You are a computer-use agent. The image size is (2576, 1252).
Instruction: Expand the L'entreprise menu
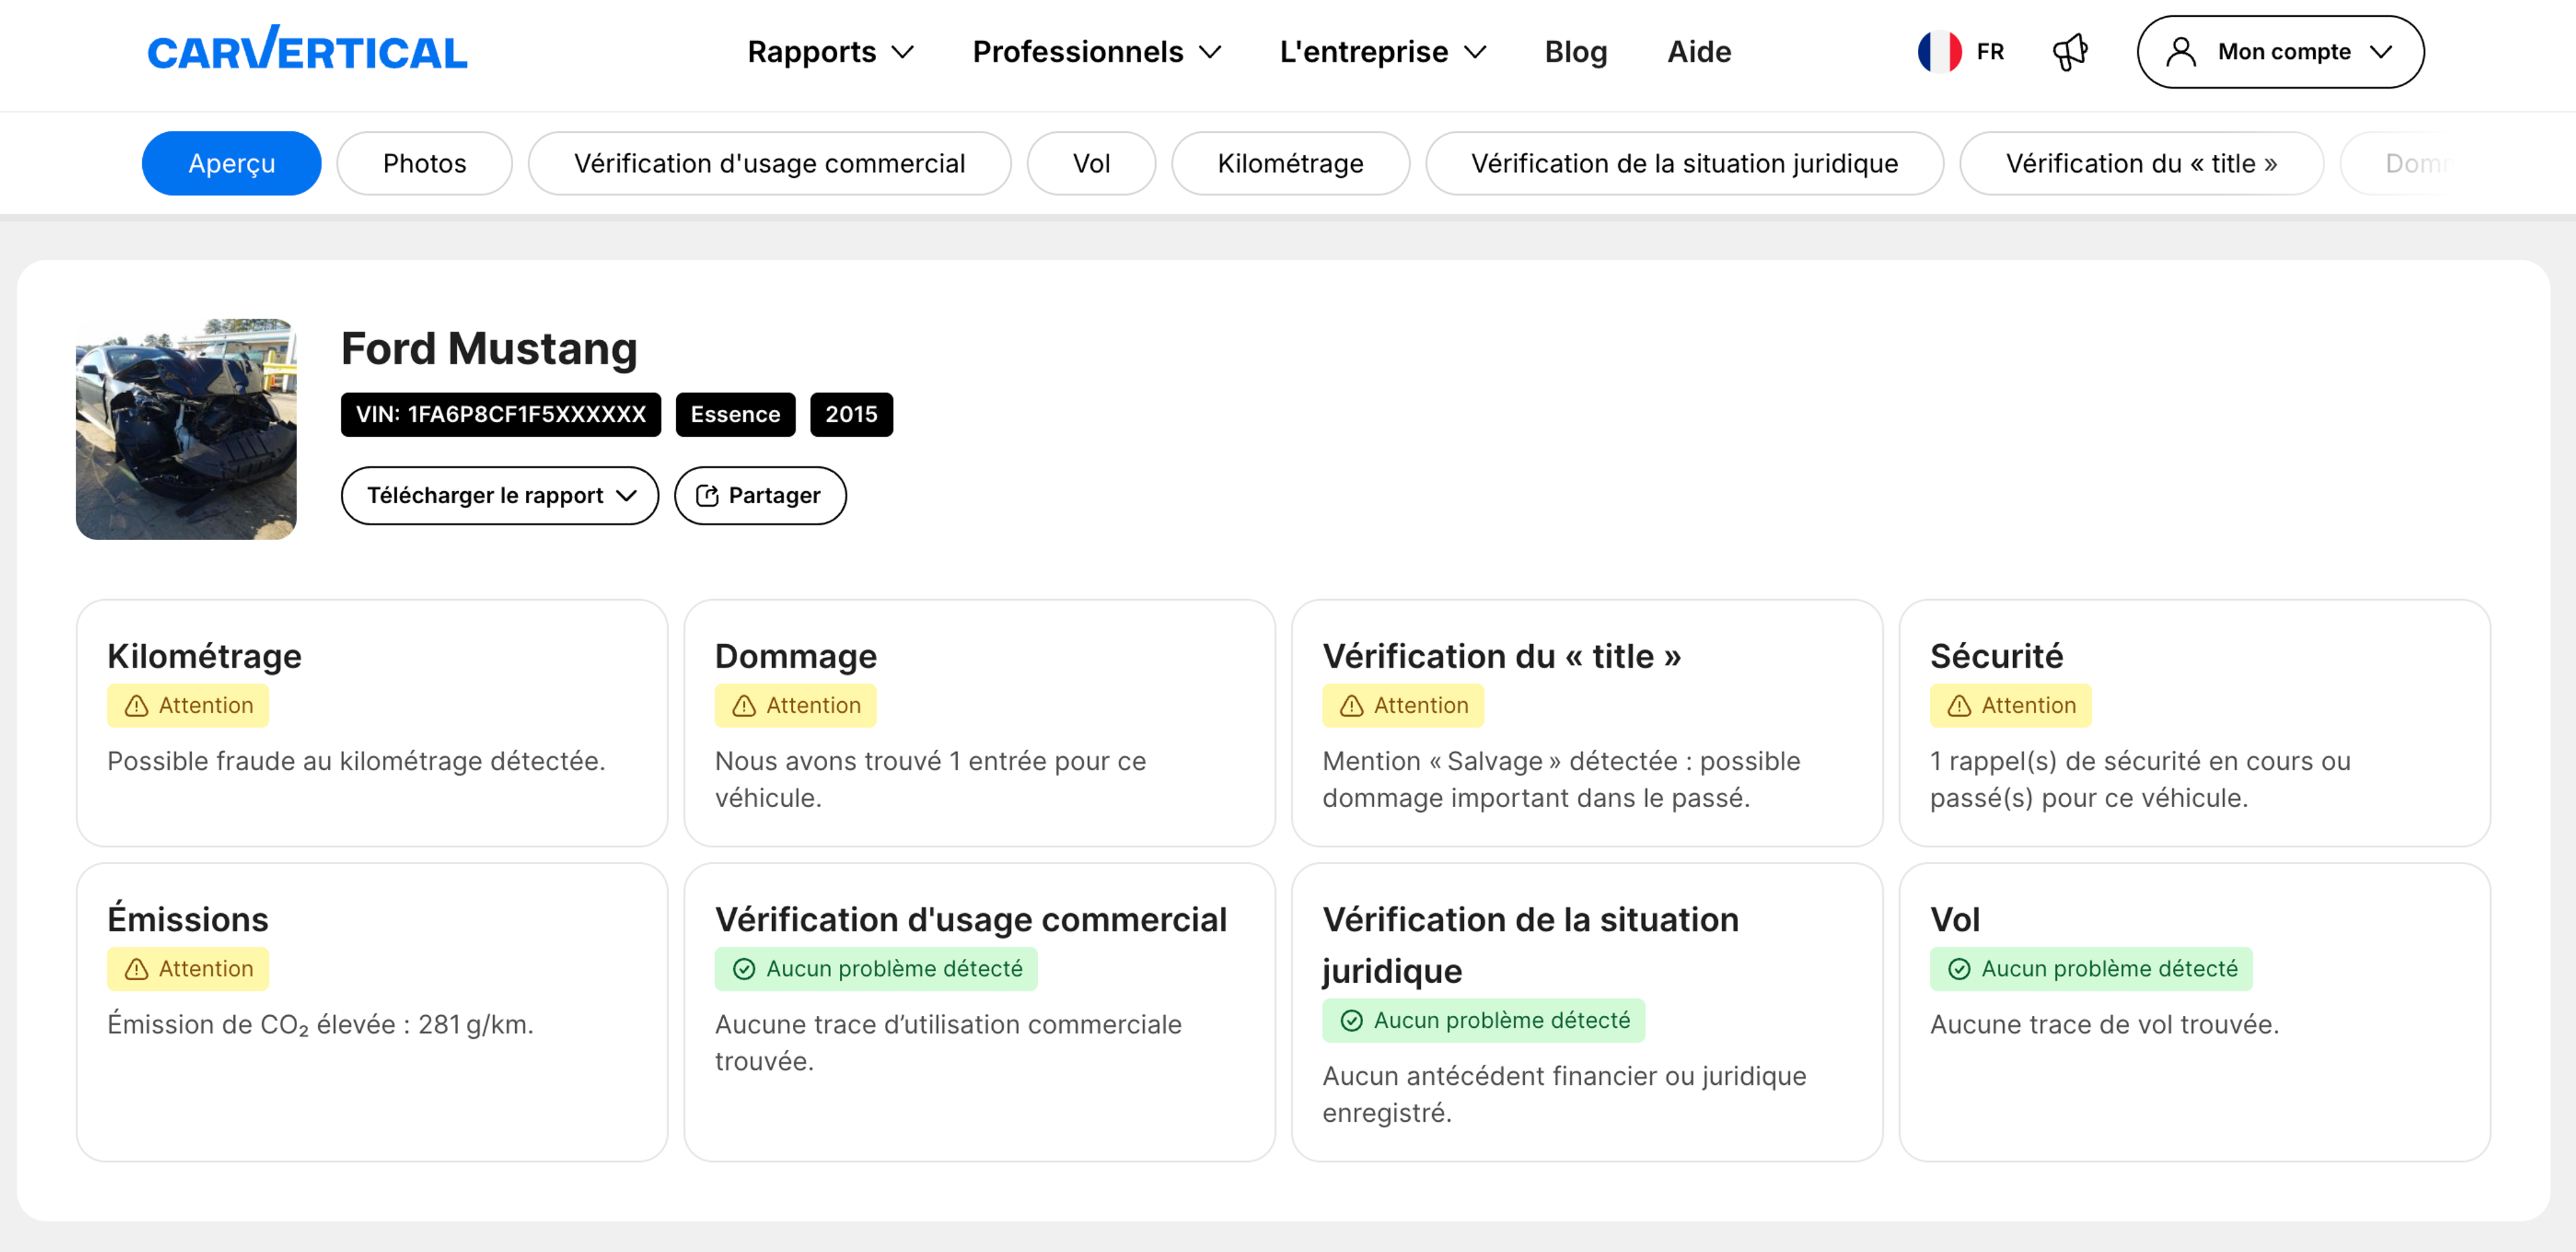[1382, 51]
